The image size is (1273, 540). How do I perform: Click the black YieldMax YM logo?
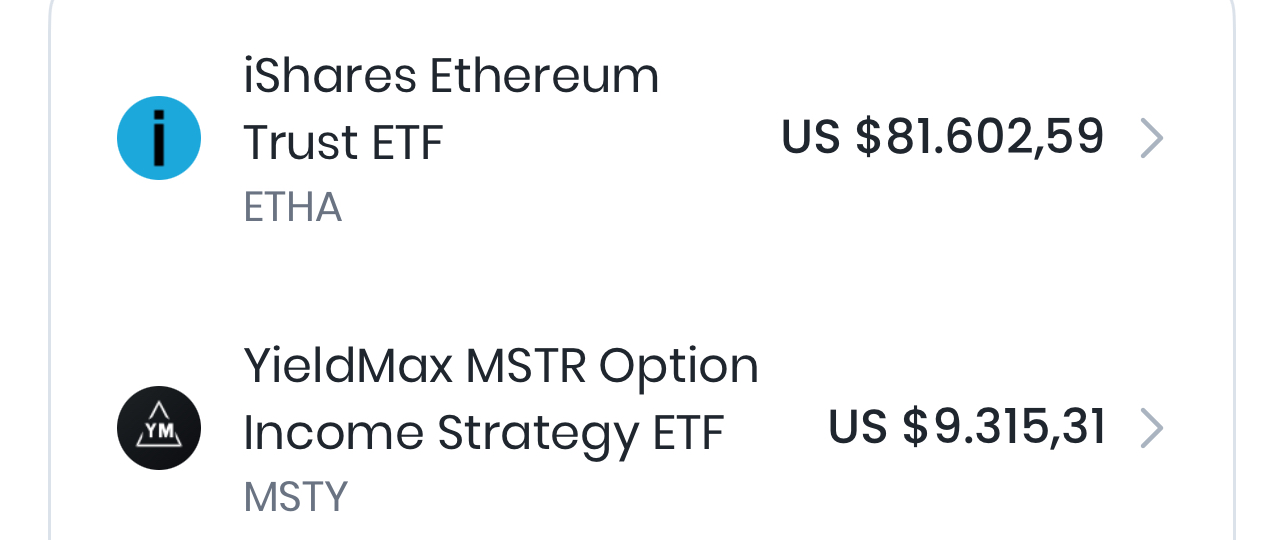(x=159, y=428)
